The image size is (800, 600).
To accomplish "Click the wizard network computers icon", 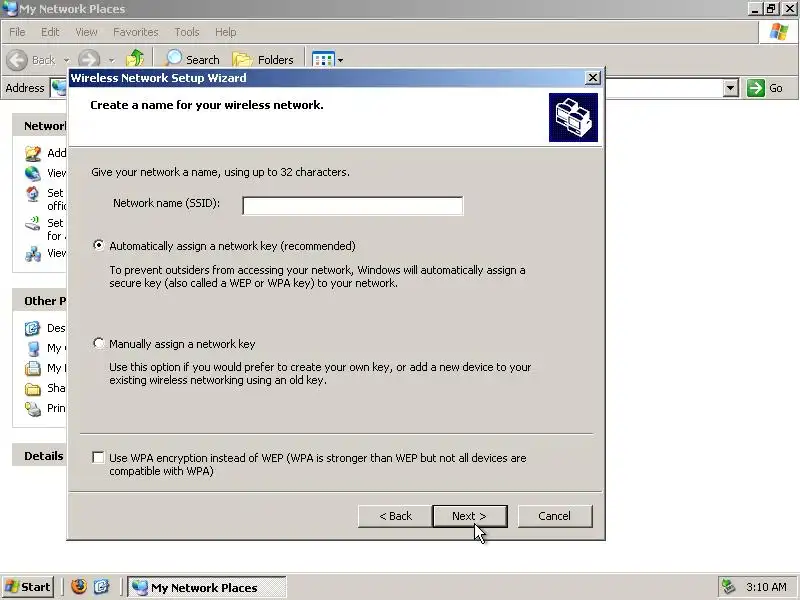I will [573, 117].
